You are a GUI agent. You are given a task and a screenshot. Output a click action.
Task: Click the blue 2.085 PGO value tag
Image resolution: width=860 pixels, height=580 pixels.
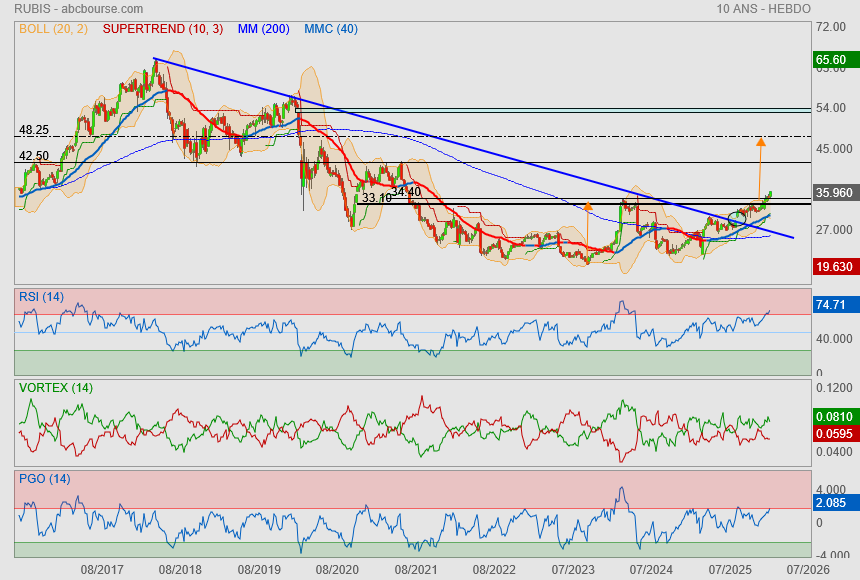coord(832,501)
